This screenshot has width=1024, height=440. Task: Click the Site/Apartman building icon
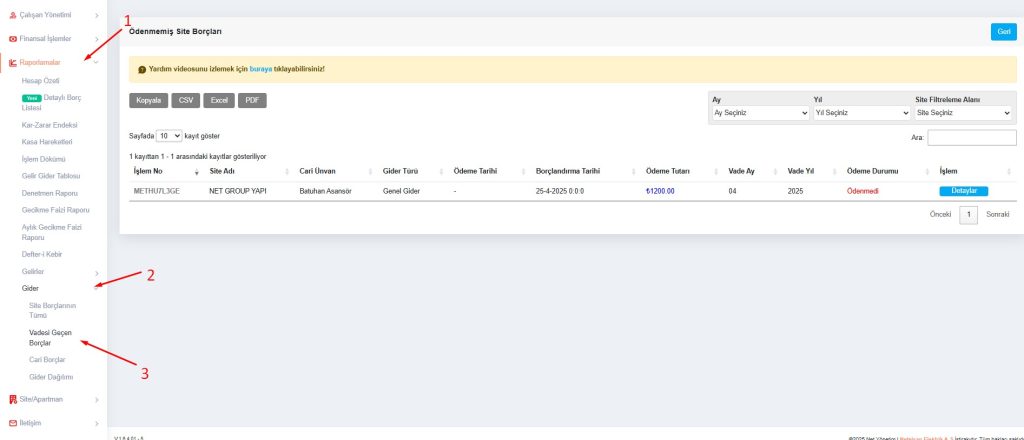point(12,399)
